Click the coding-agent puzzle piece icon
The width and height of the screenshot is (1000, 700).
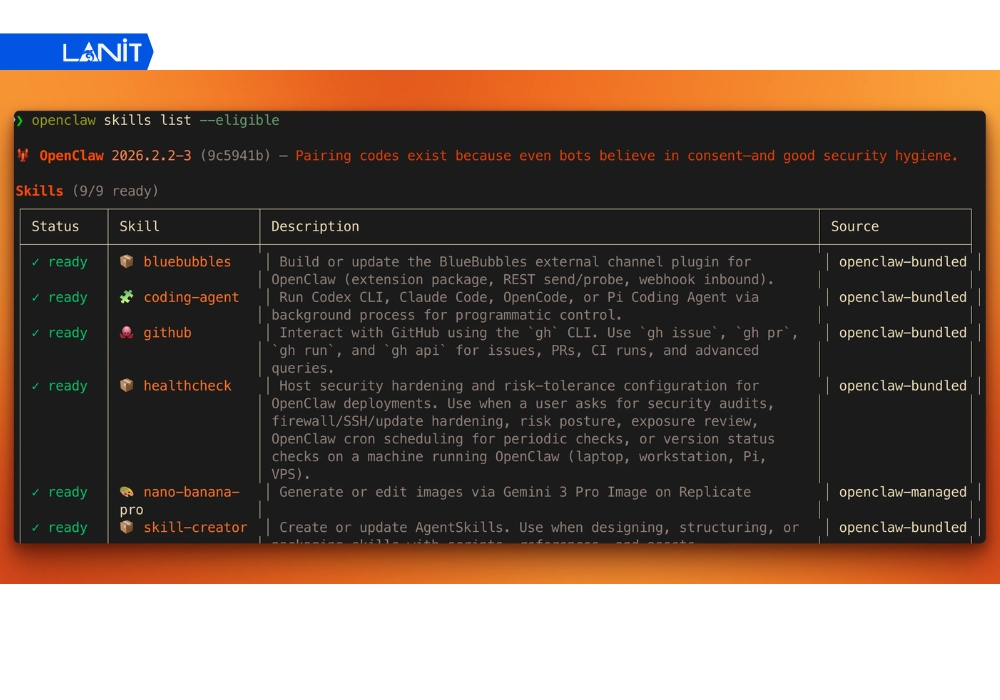point(127,297)
